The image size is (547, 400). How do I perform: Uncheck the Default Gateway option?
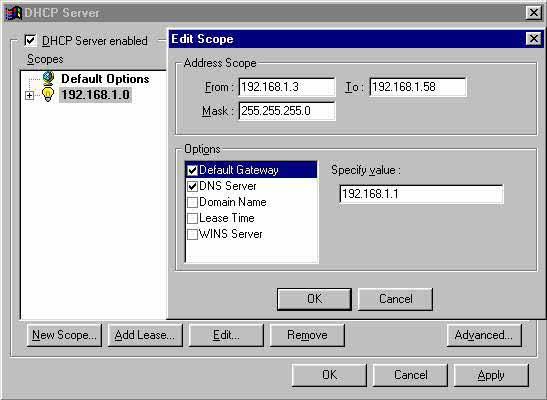(x=192, y=170)
